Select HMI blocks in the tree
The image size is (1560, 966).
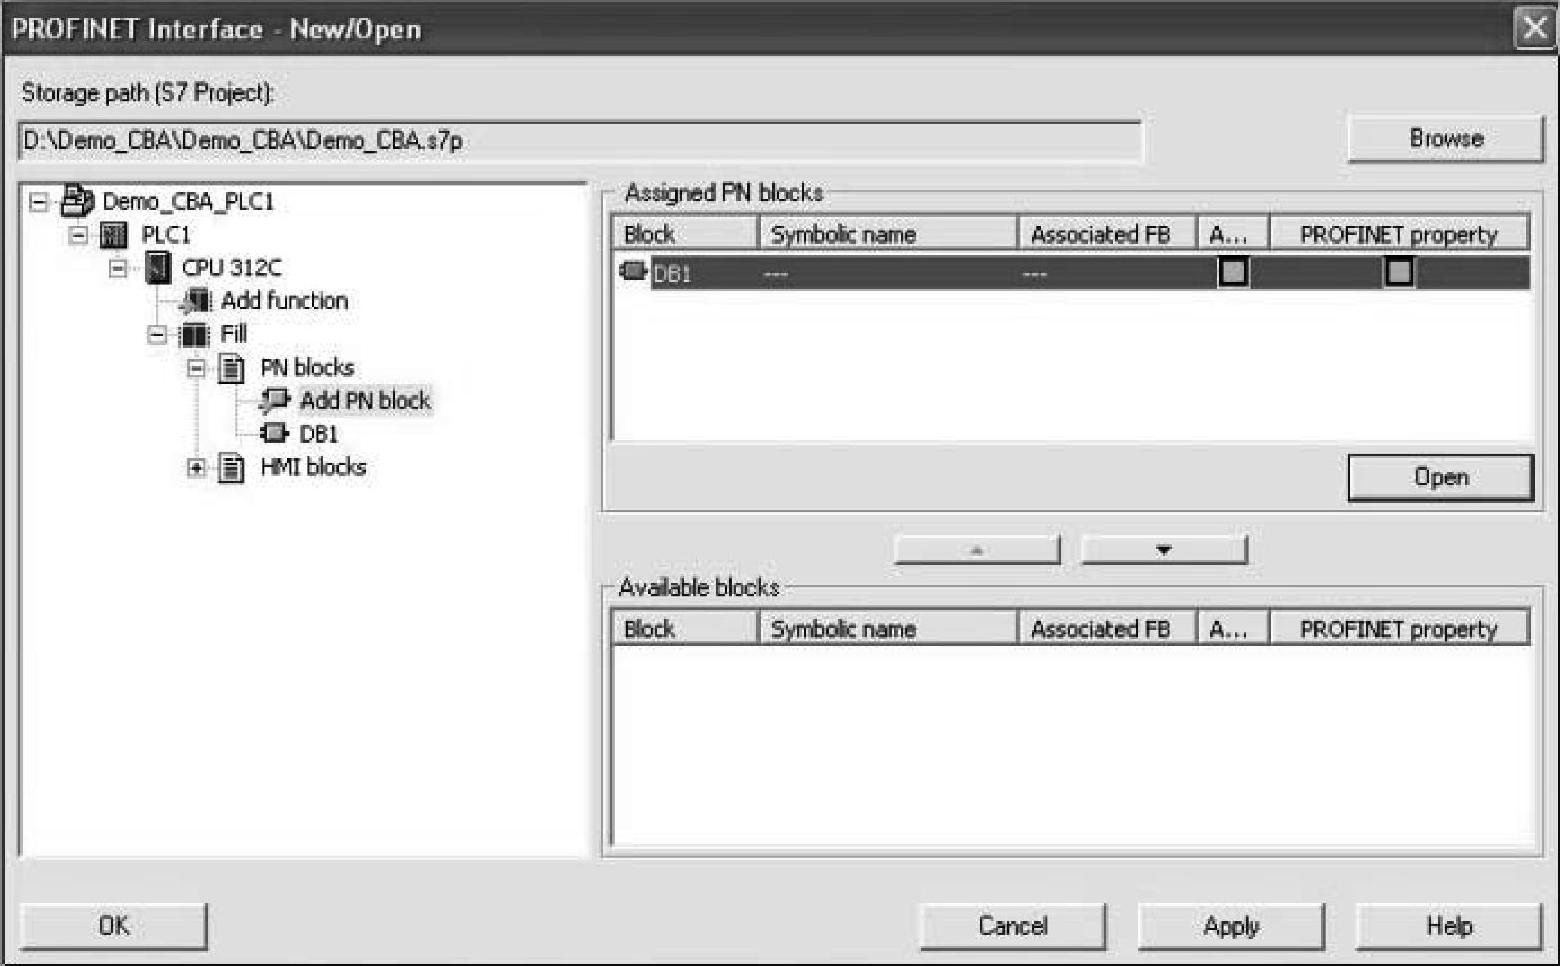313,467
